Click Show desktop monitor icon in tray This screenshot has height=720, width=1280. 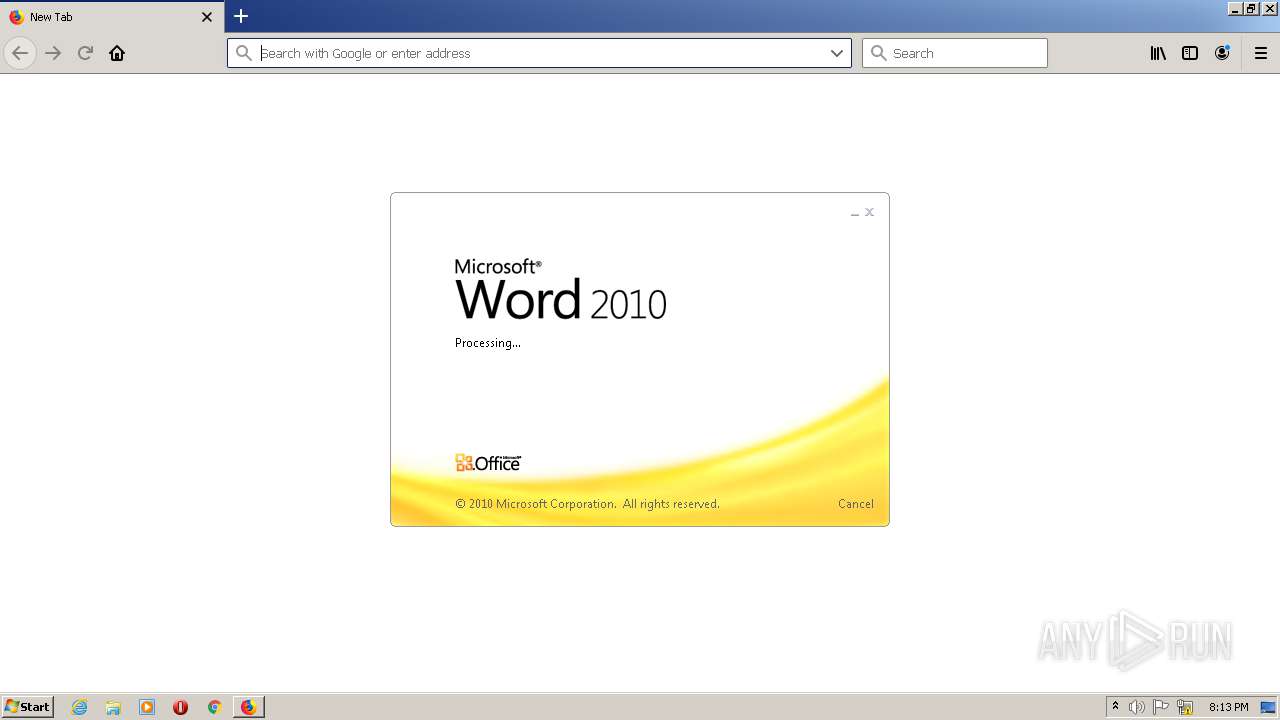pyautogui.click(x=1268, y=707)
